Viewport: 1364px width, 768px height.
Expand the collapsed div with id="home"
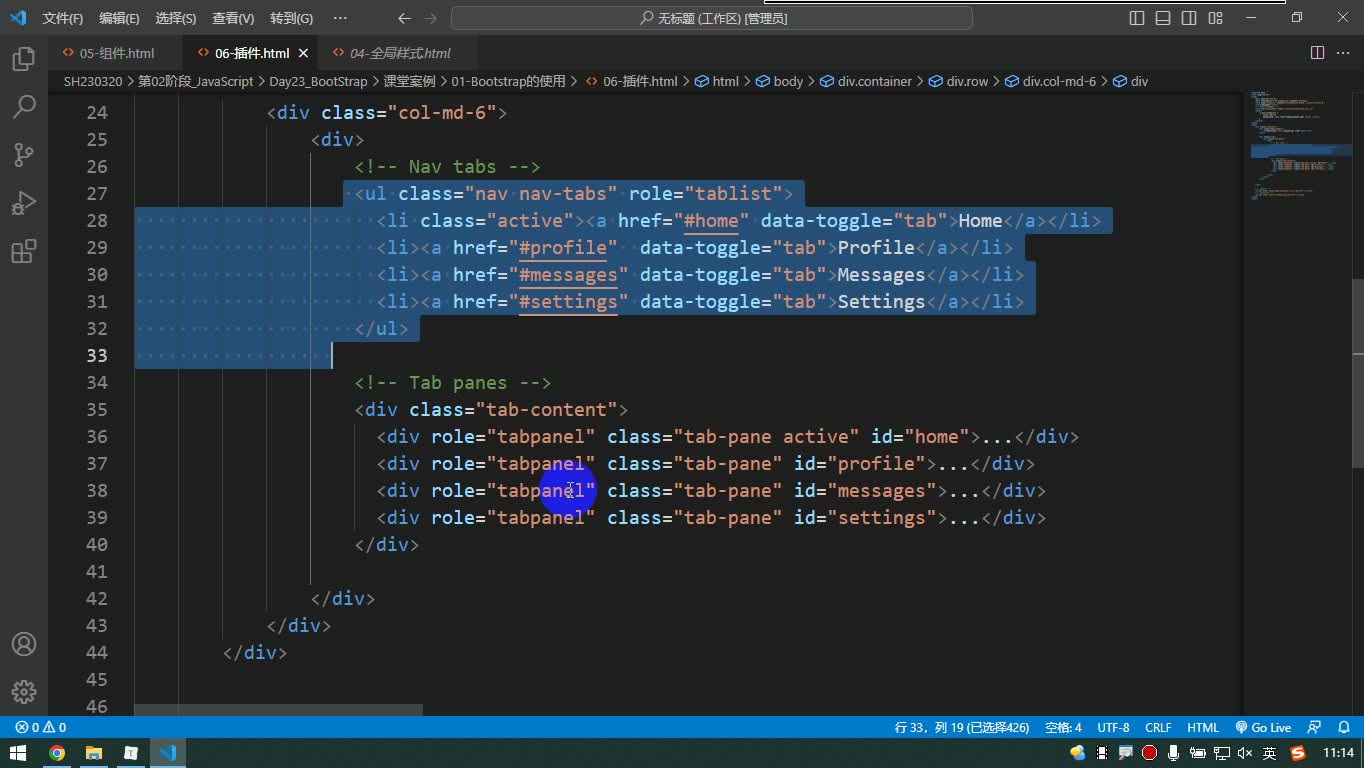[997, 437]
